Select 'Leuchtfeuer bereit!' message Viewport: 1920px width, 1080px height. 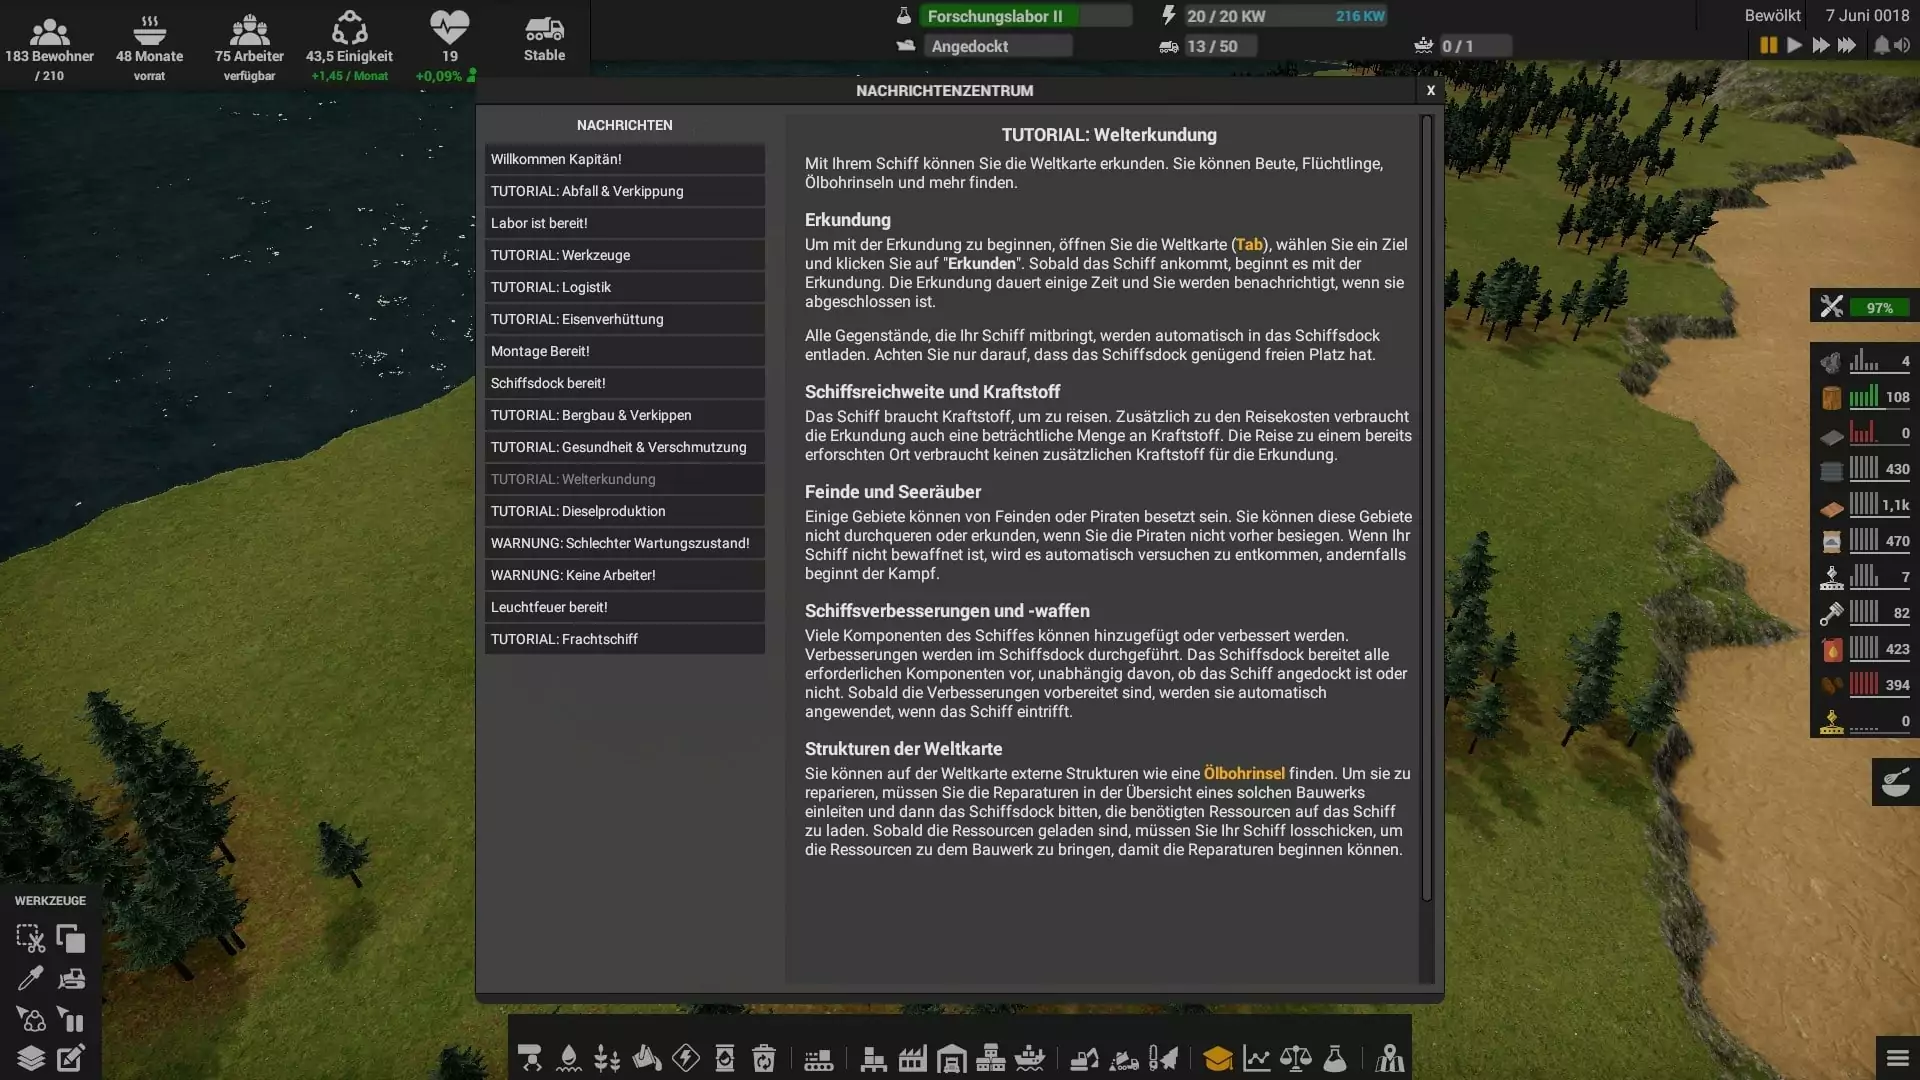coord(625,607)
